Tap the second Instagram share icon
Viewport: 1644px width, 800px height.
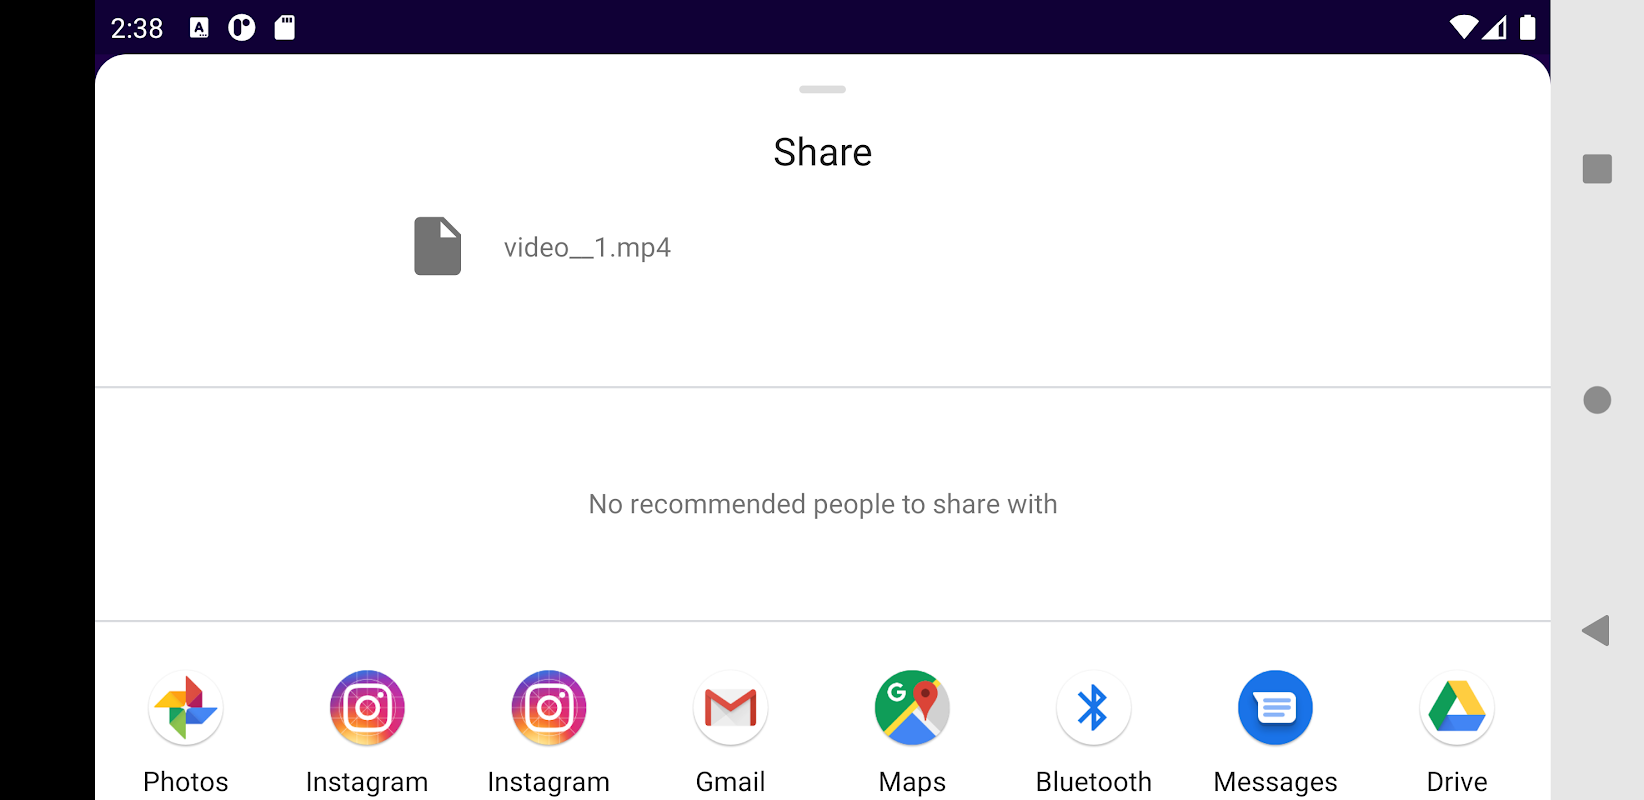pos(549,708)
